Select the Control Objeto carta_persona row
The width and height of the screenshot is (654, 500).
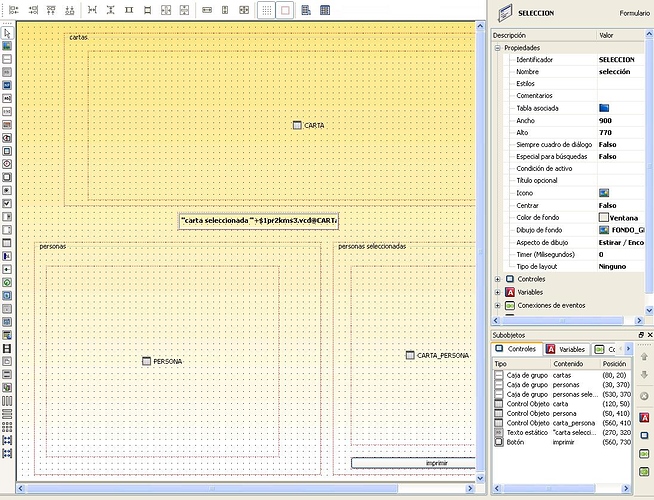[x=562, y=423]
